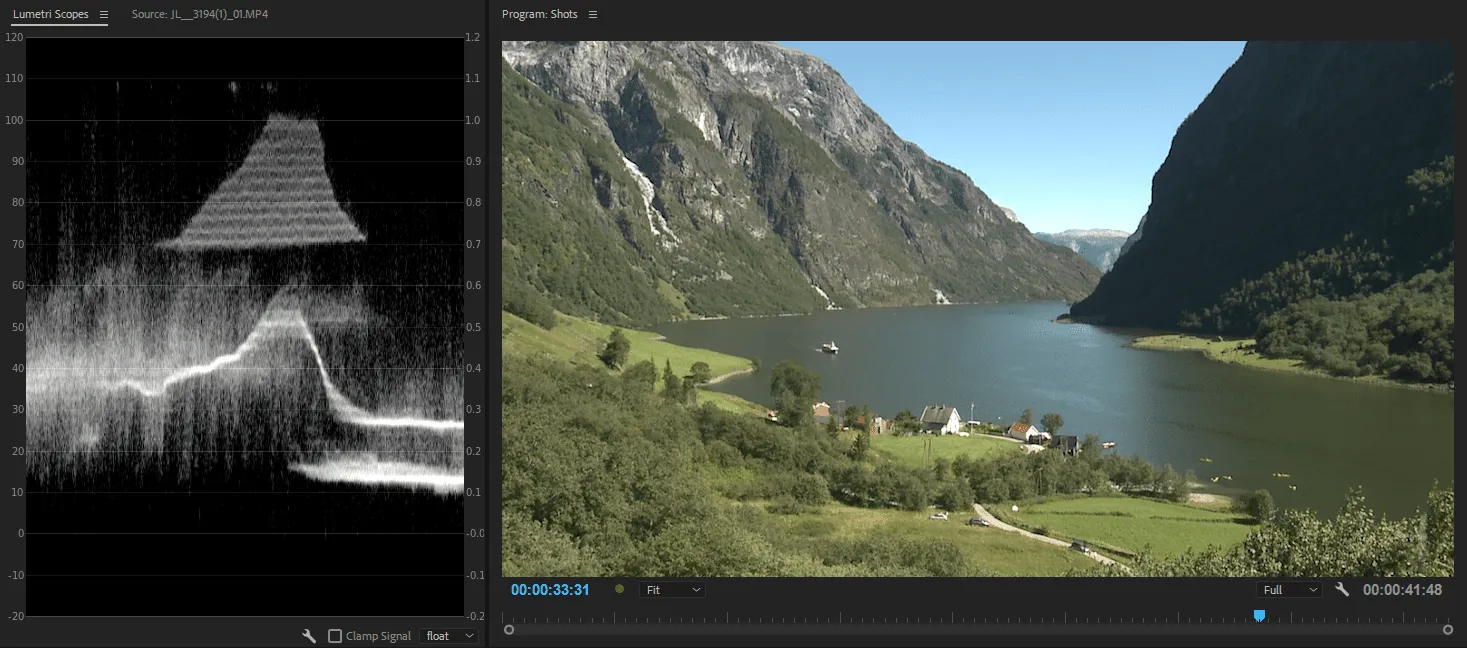This screenshot has width=1467, height=648.
Task: Click the Lumetri Scopes settings wrench
Action: pos(310,636)
